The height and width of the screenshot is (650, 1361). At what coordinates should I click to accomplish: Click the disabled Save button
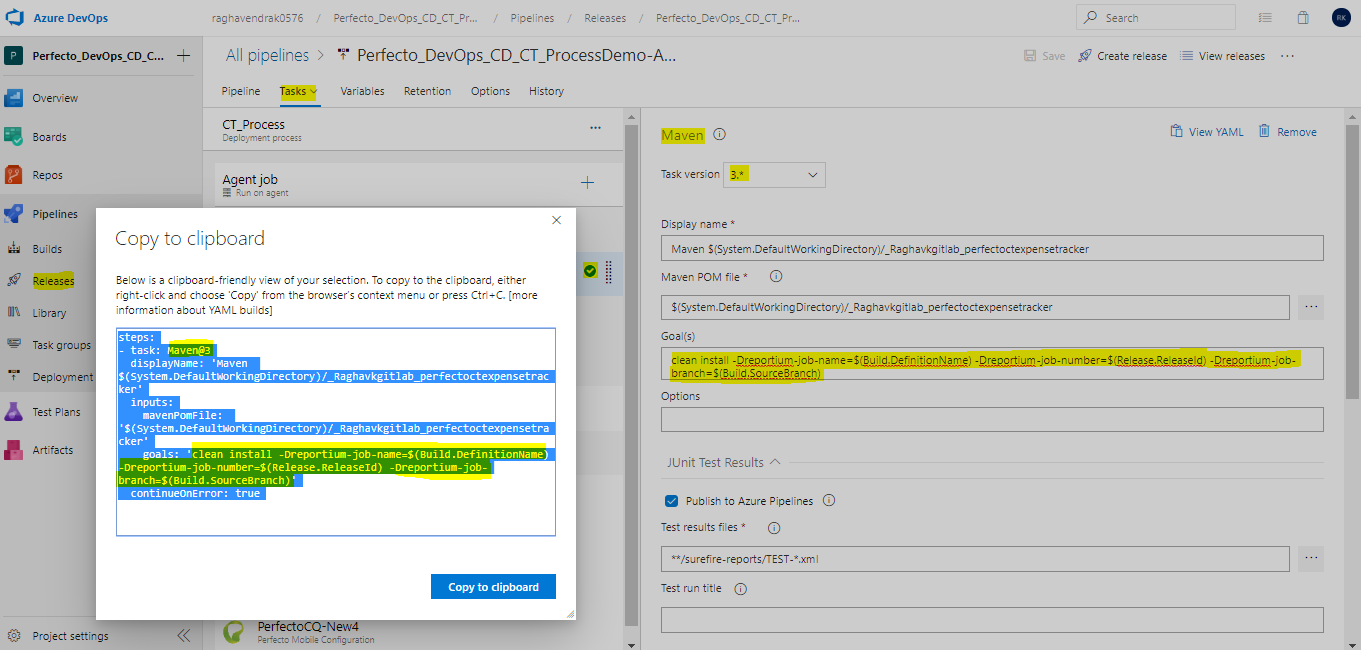click(1044, 56)
